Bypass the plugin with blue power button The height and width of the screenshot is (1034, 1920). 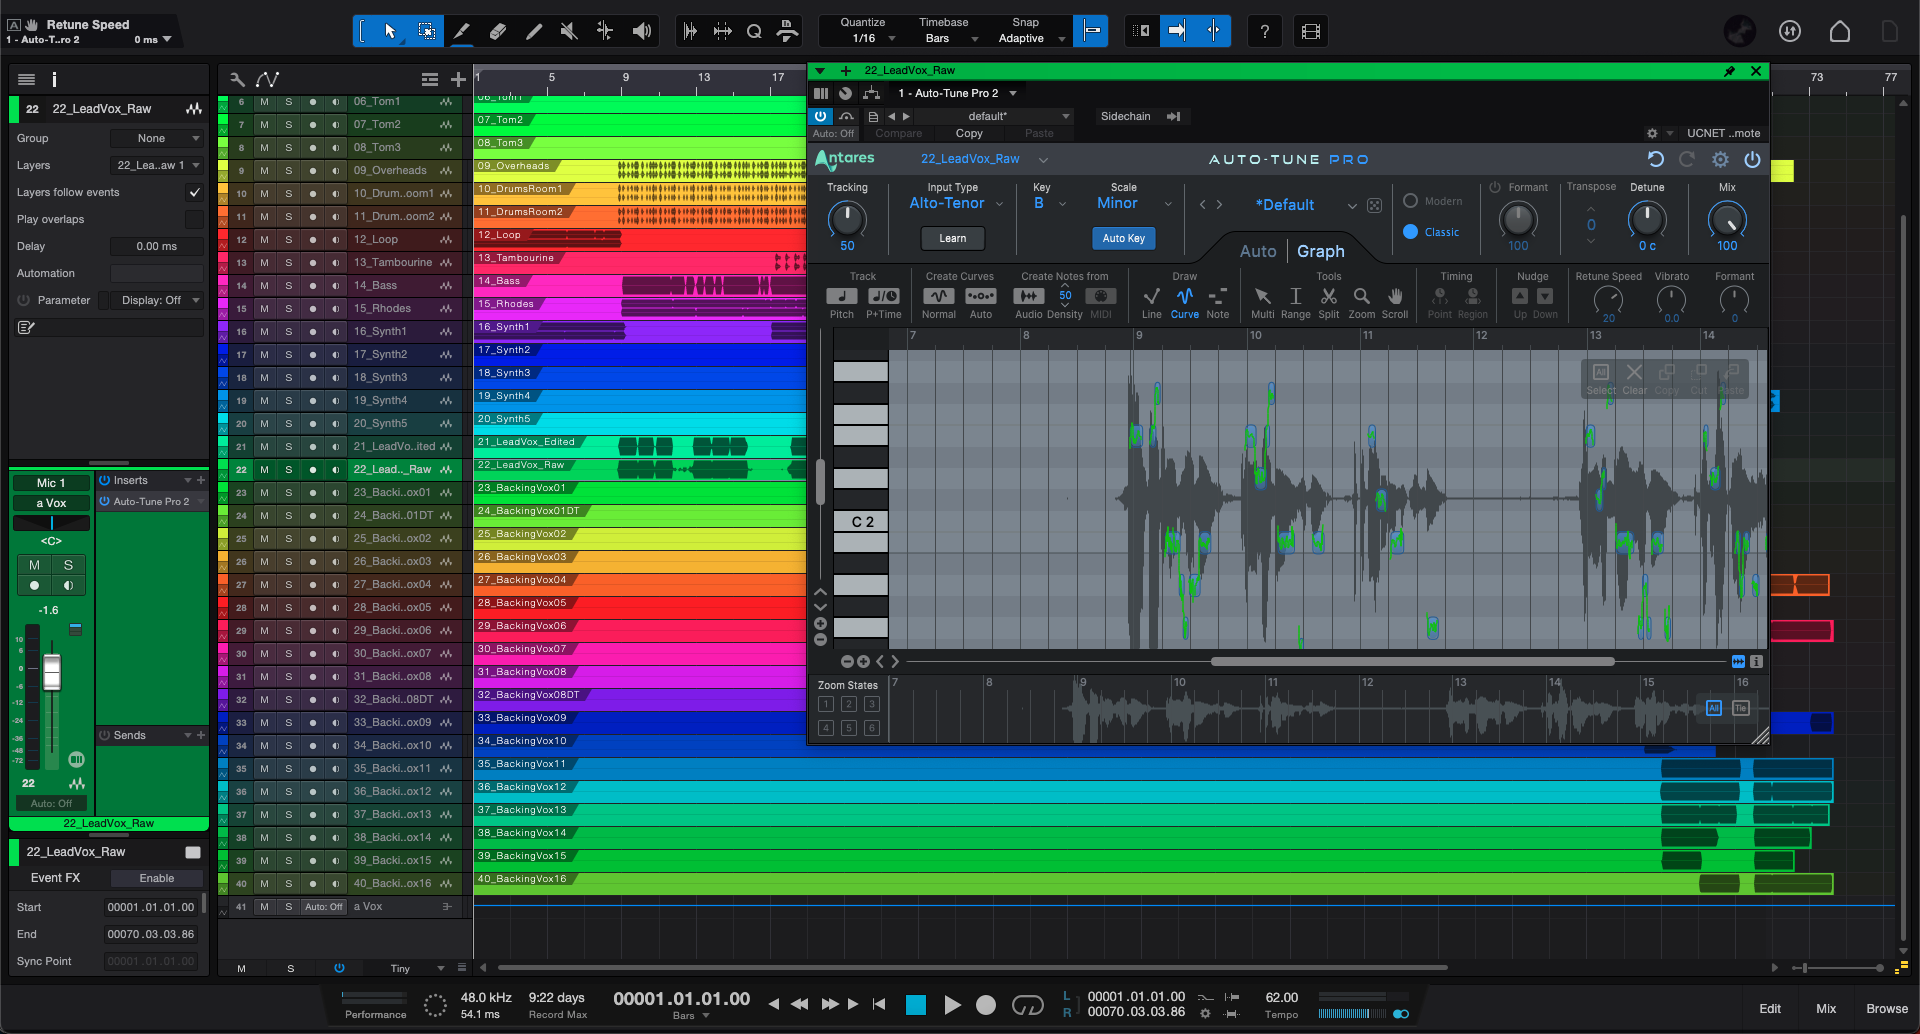pos(820,116)
